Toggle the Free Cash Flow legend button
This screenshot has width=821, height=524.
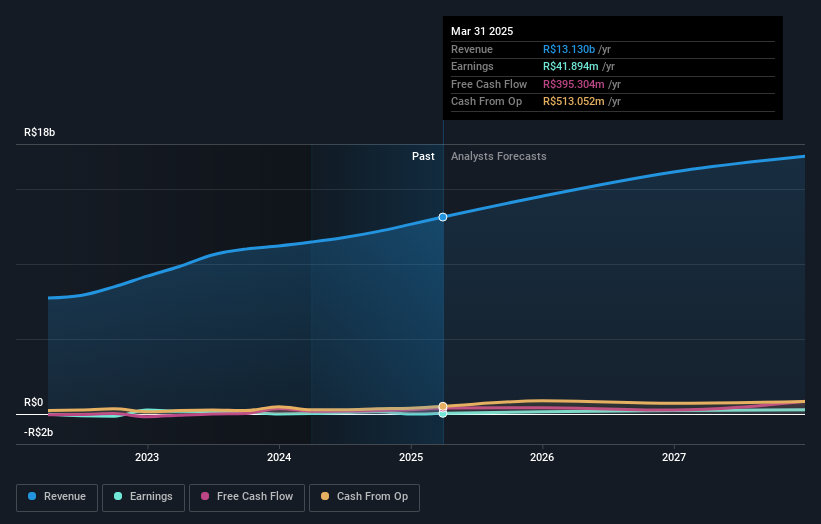click(x=247, y=497)
